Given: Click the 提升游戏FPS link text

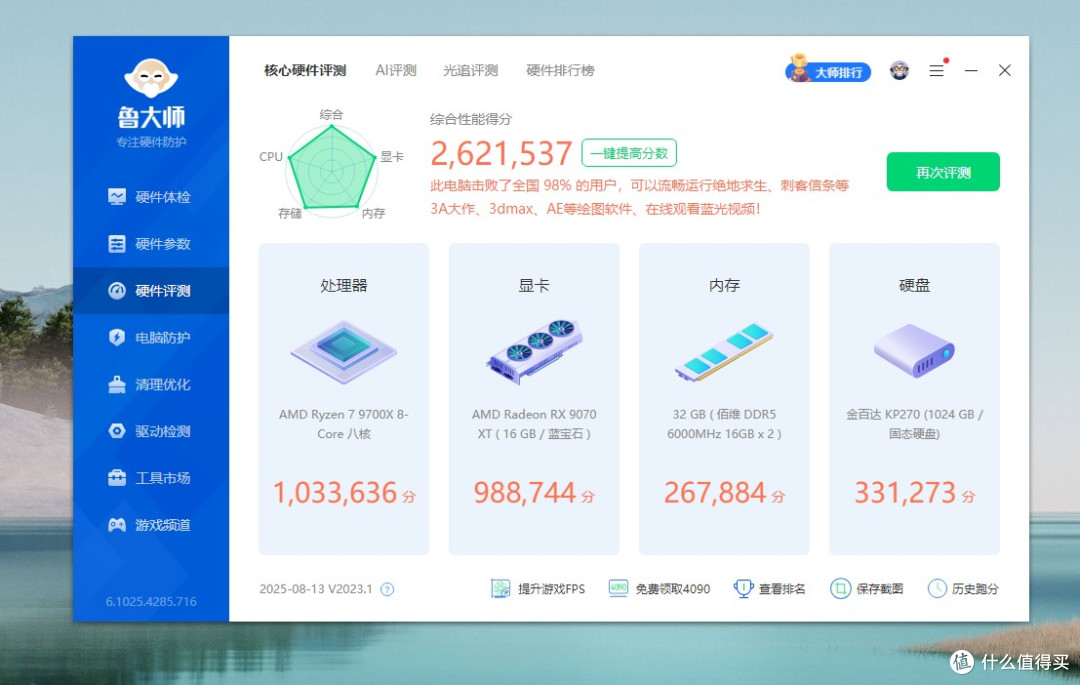Looking at the screenshot, I should tap(552, 589).
